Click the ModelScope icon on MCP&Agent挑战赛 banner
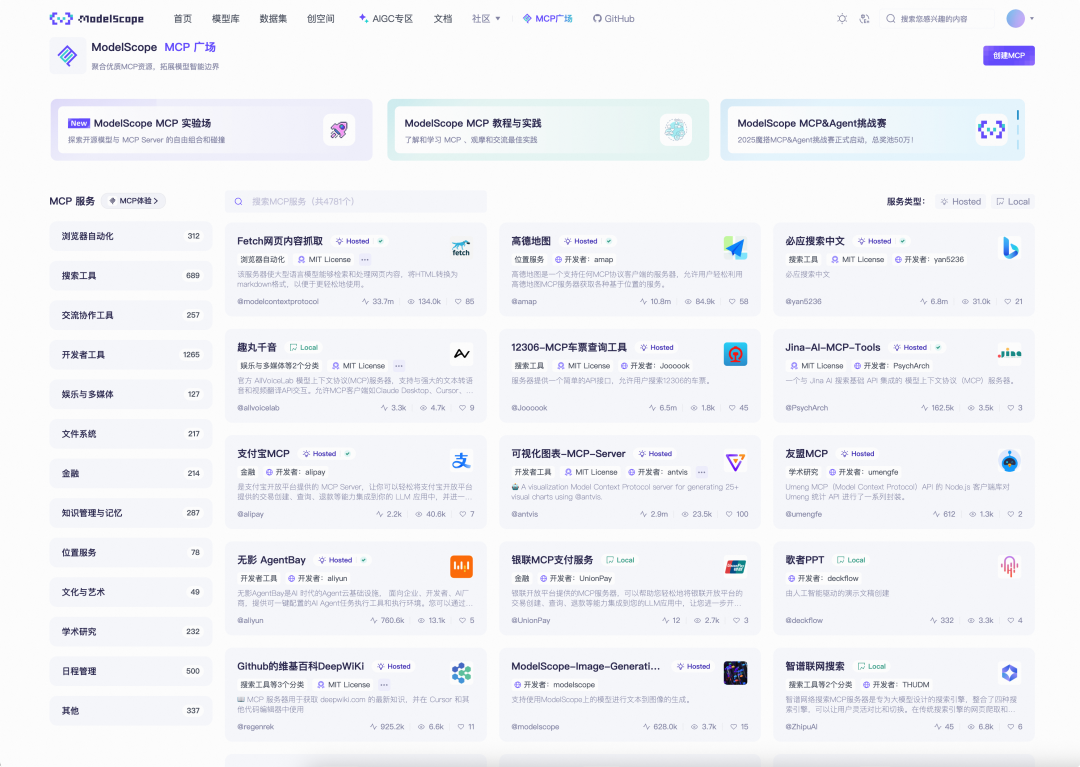 coord(991,129)
